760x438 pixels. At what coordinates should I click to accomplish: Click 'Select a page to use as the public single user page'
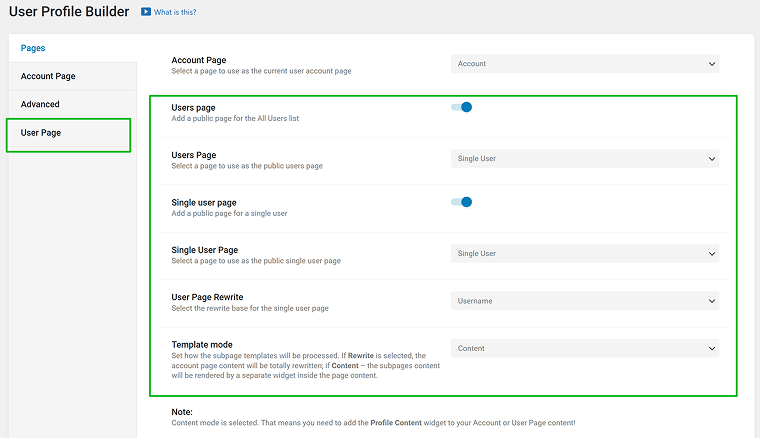pyautogui.click(x=256, y=261)
